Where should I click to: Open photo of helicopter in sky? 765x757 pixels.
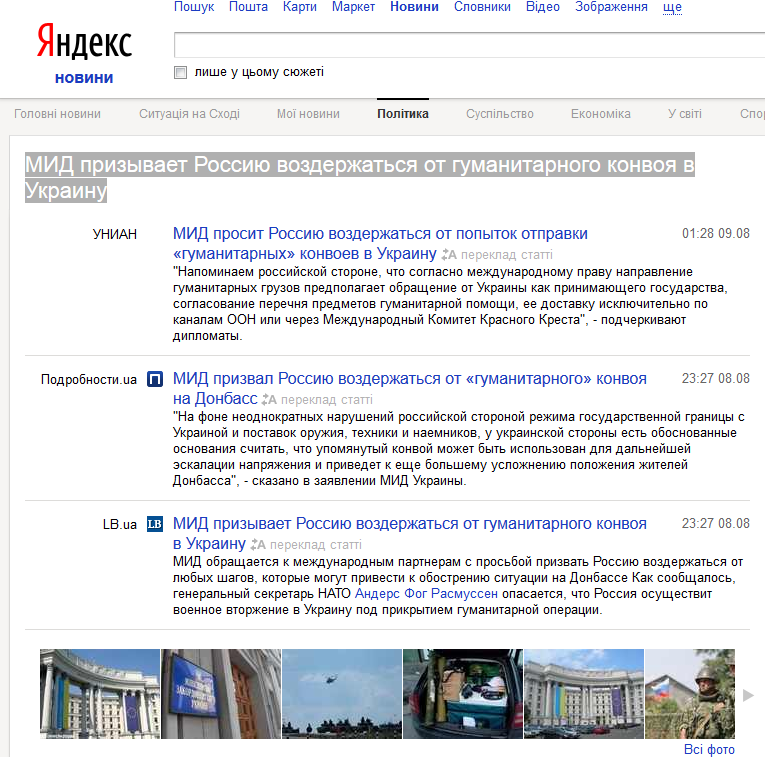pos(342,694)
